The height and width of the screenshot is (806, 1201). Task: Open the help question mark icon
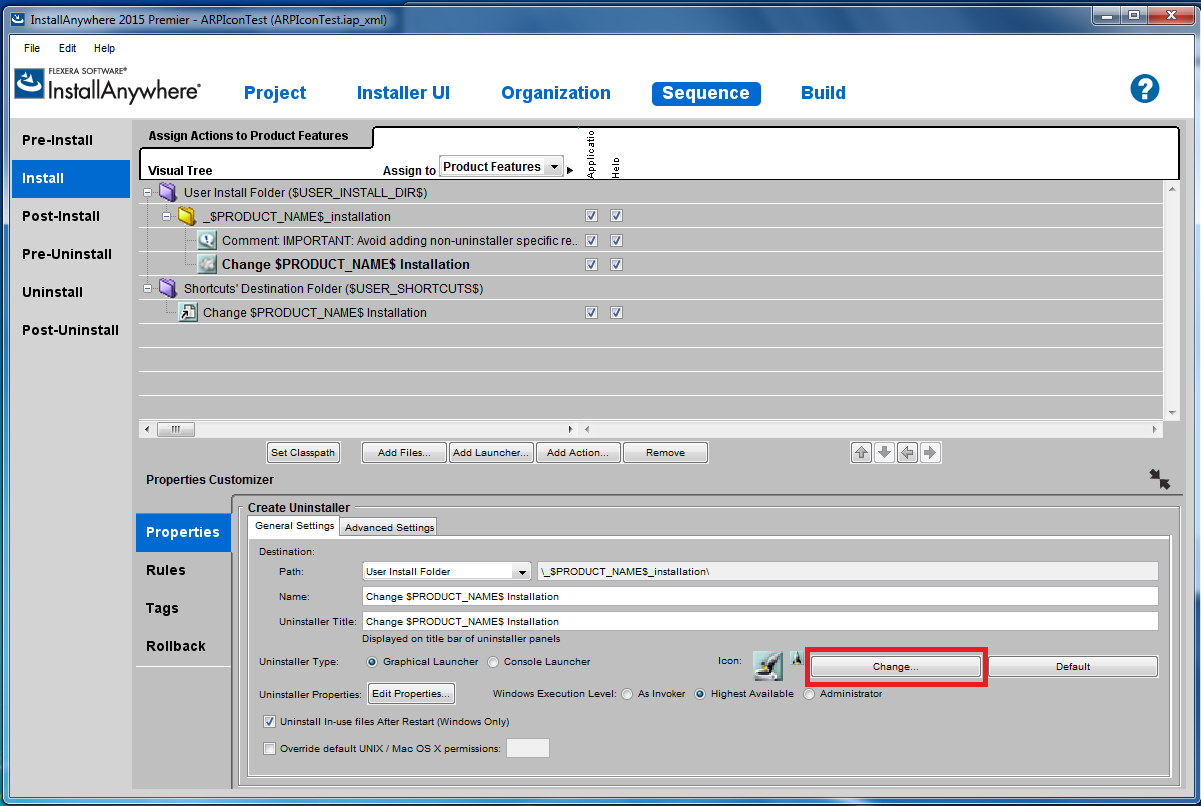click(1144, 88)
